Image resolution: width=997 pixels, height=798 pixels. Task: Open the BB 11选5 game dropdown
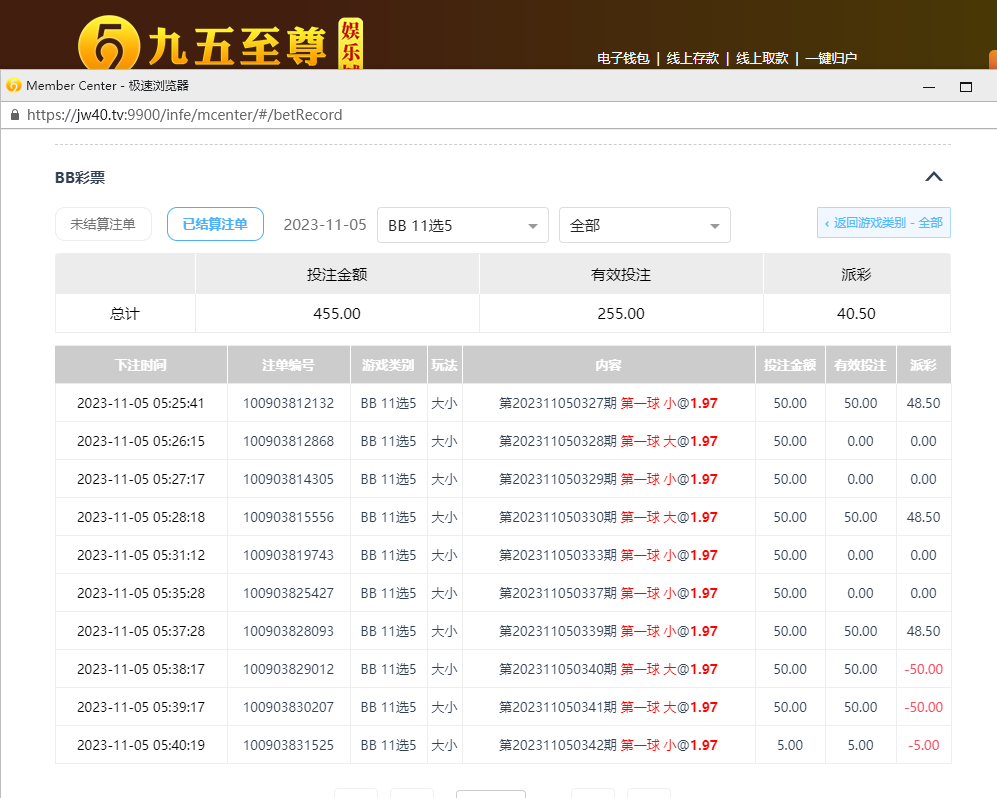click(x=463, y=225)
